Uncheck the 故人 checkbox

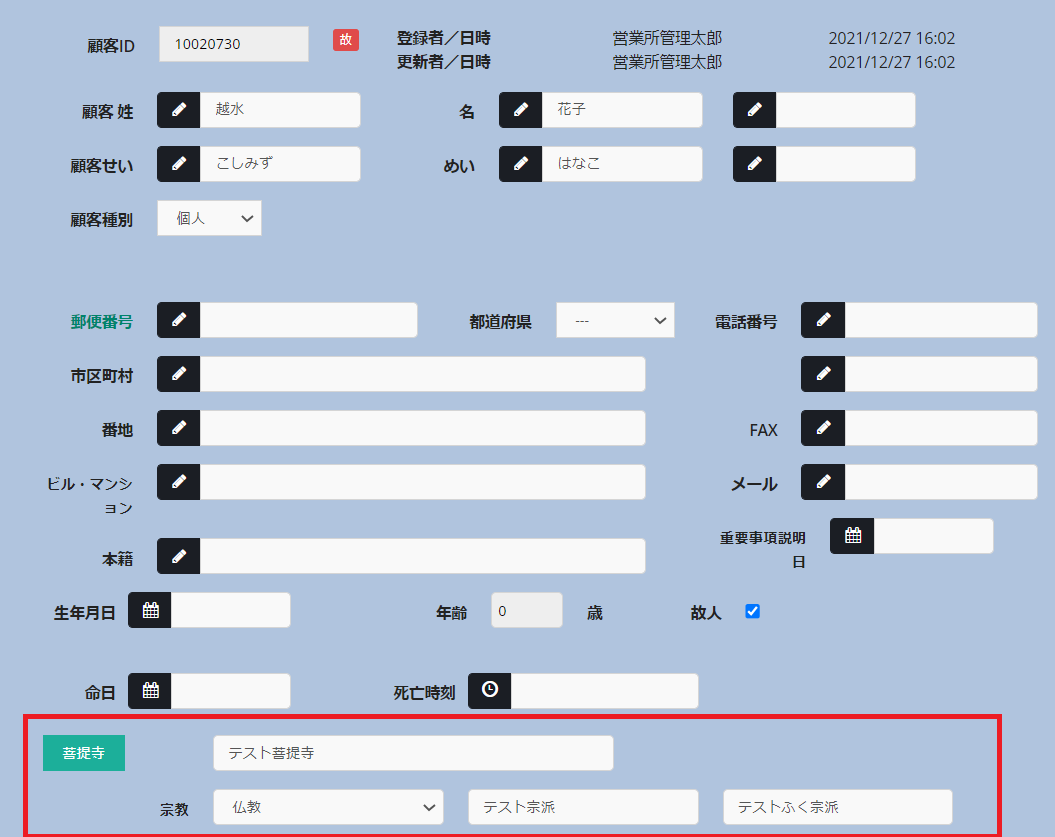753,611
